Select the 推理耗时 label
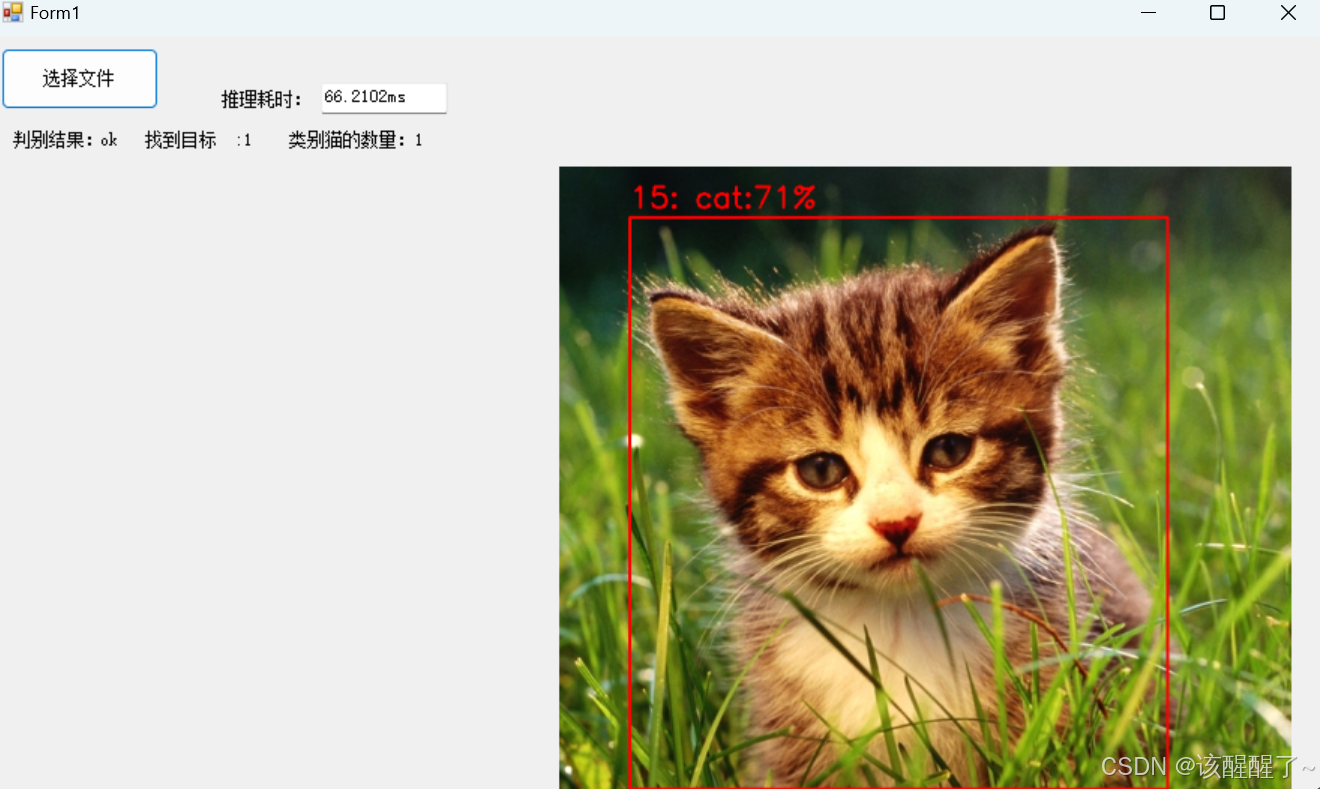 [262, 99]
